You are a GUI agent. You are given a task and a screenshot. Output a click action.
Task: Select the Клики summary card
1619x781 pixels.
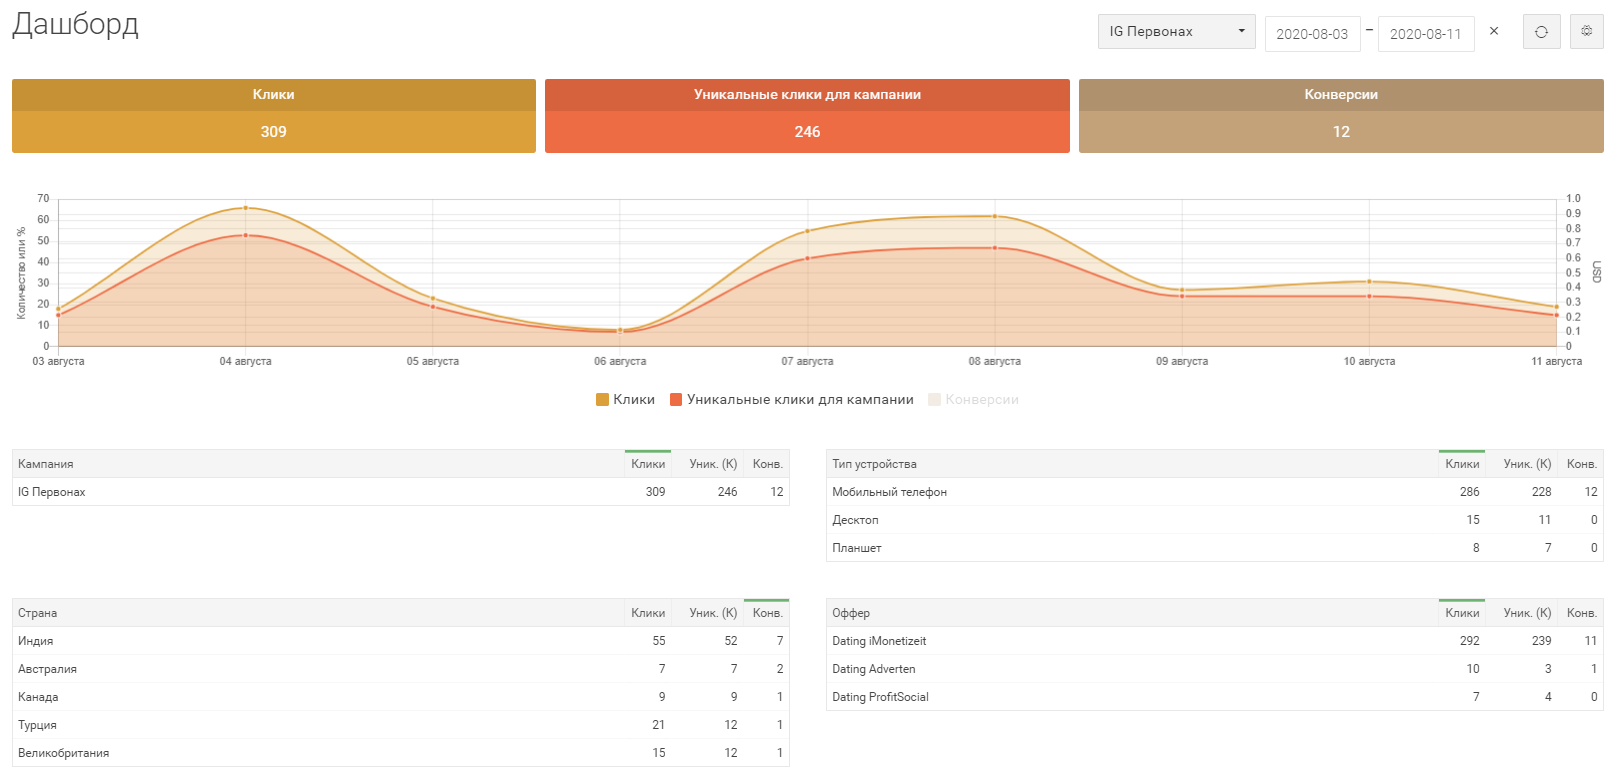(273, 116)
